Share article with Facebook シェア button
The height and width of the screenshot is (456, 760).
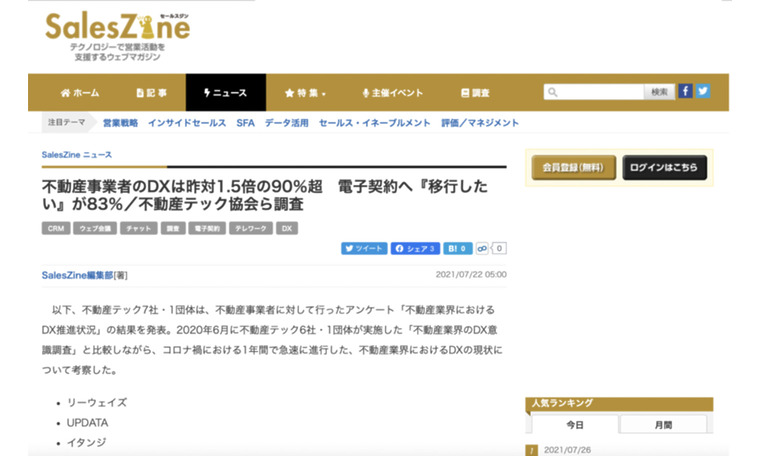tap(415, 248)
